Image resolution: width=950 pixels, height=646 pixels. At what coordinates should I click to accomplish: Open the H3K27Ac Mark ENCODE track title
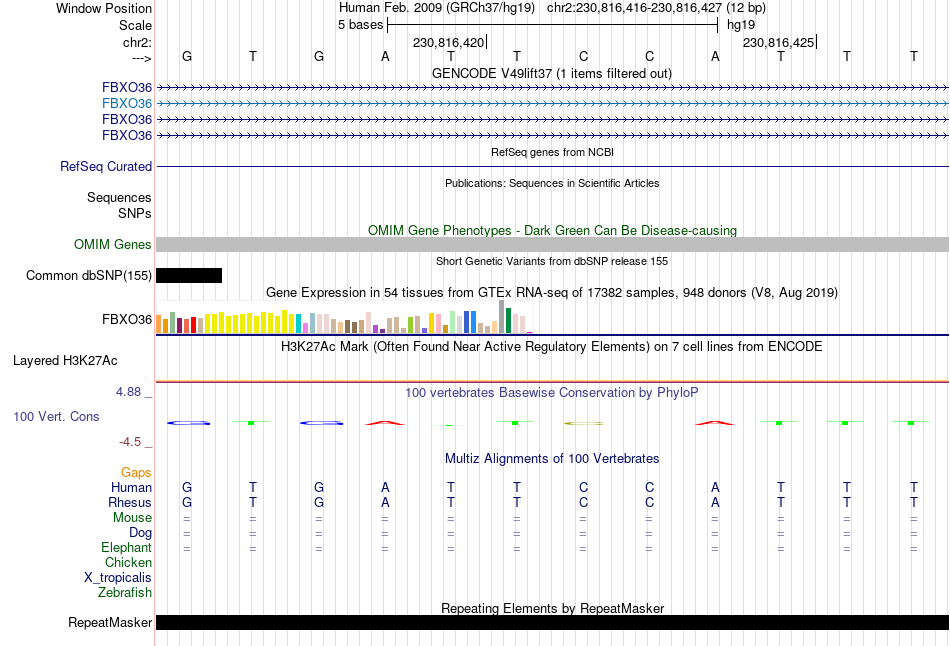point(552,347)
